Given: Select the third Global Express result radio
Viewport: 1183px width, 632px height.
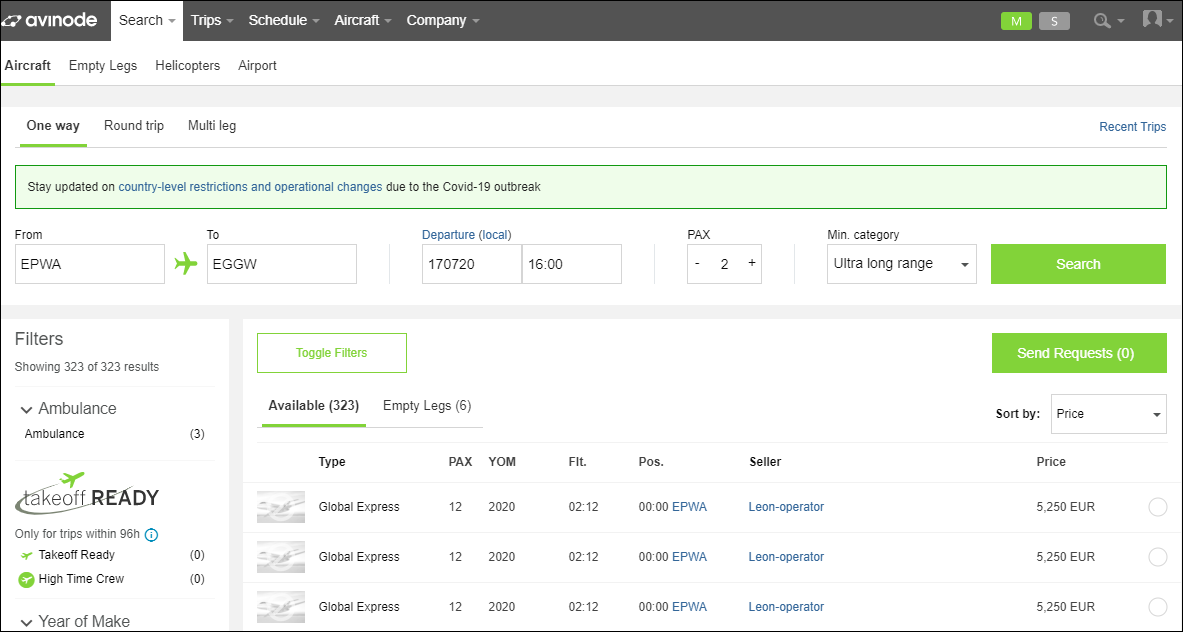Looking at the screenshot, I should click(1157, 607).
